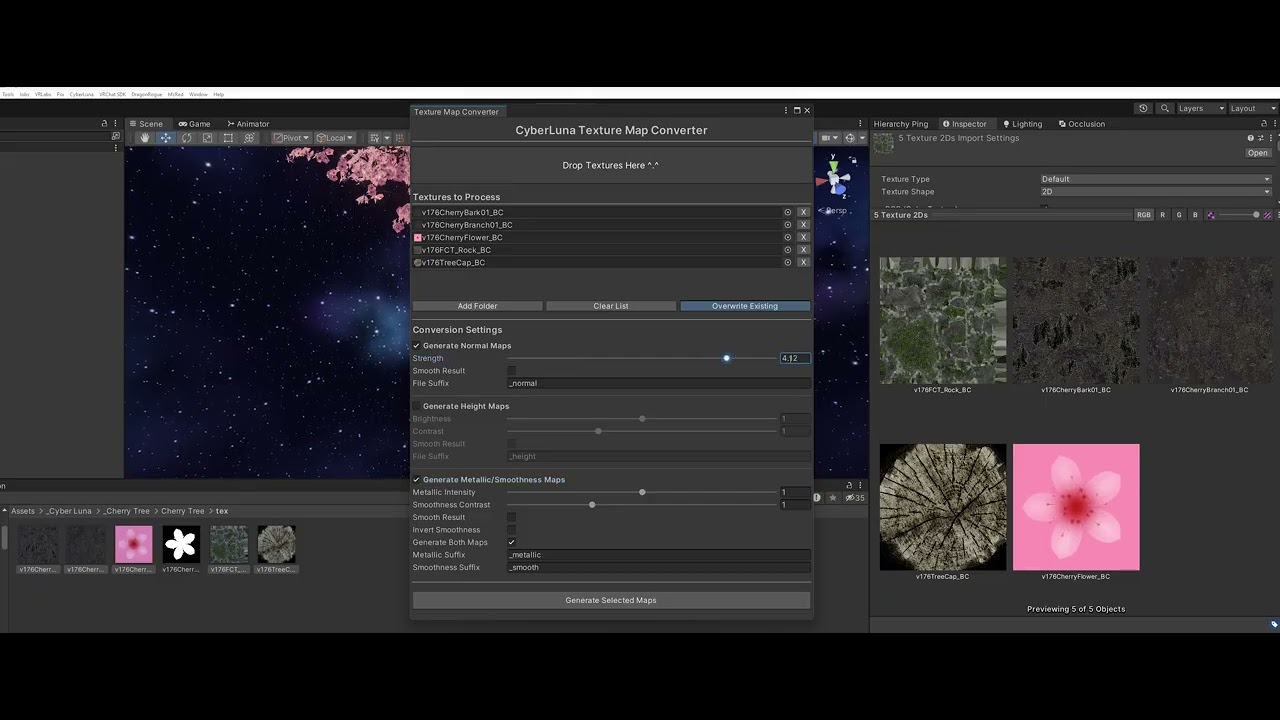This screenshot has height=720, width=1280.
Task: Click Generate Selected Maps button
Action: tap(611, 600)
